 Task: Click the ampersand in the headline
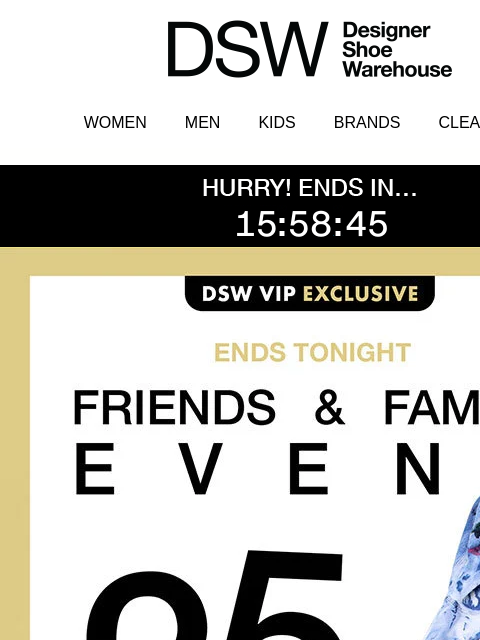(330, 407)
